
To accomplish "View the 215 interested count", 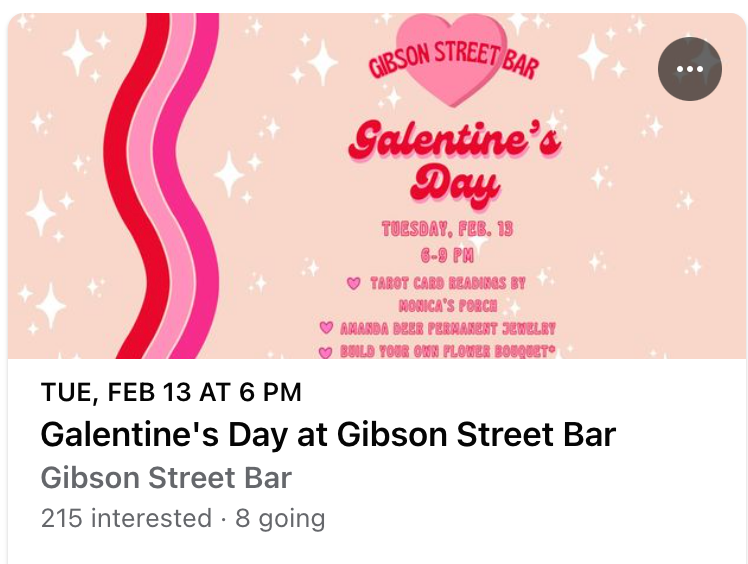I will click(126, 518).
